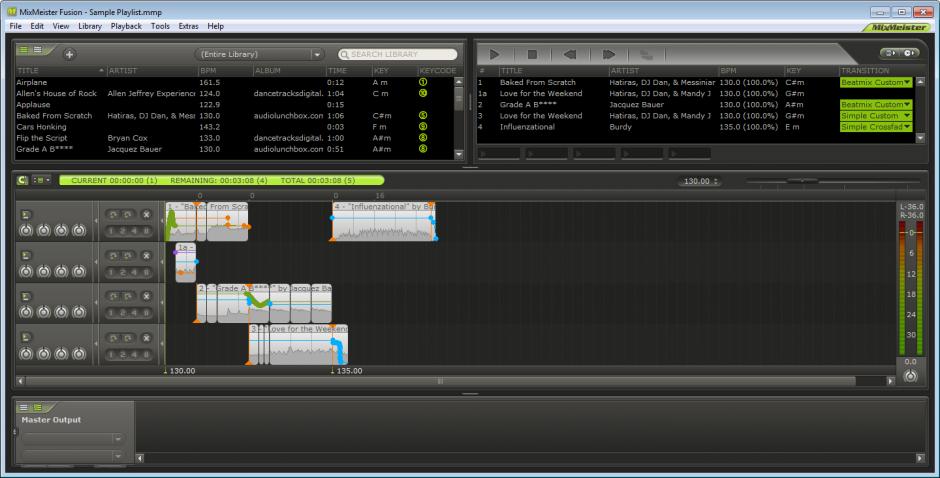
Task: Toggle left pill button at playlist top-right
Action: [x=890, y=53]
